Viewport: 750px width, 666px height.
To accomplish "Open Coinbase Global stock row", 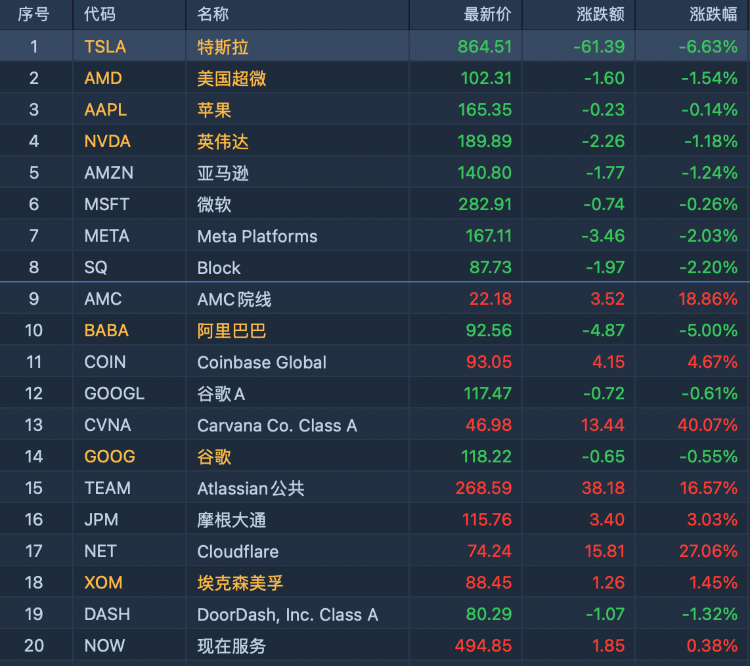I will [262, 362].
